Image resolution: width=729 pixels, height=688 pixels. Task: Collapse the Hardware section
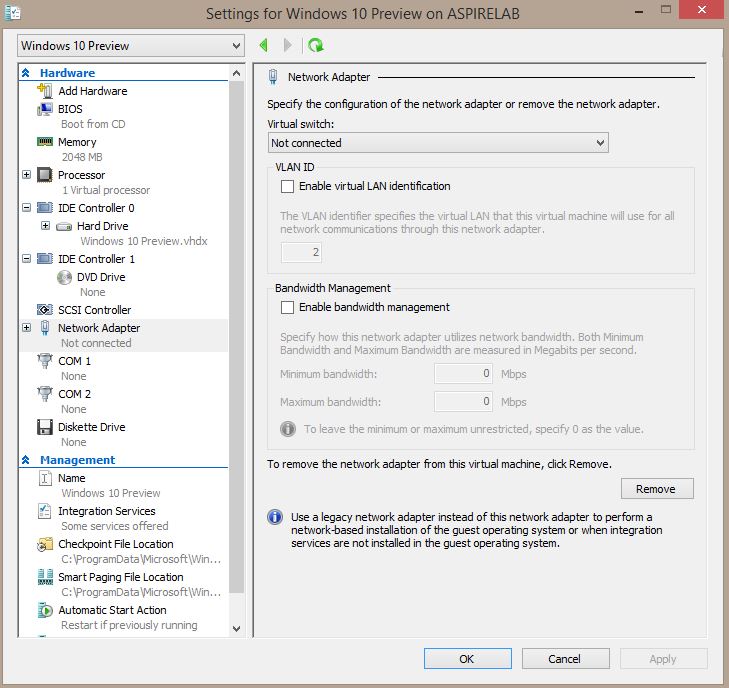coord(26,73)
